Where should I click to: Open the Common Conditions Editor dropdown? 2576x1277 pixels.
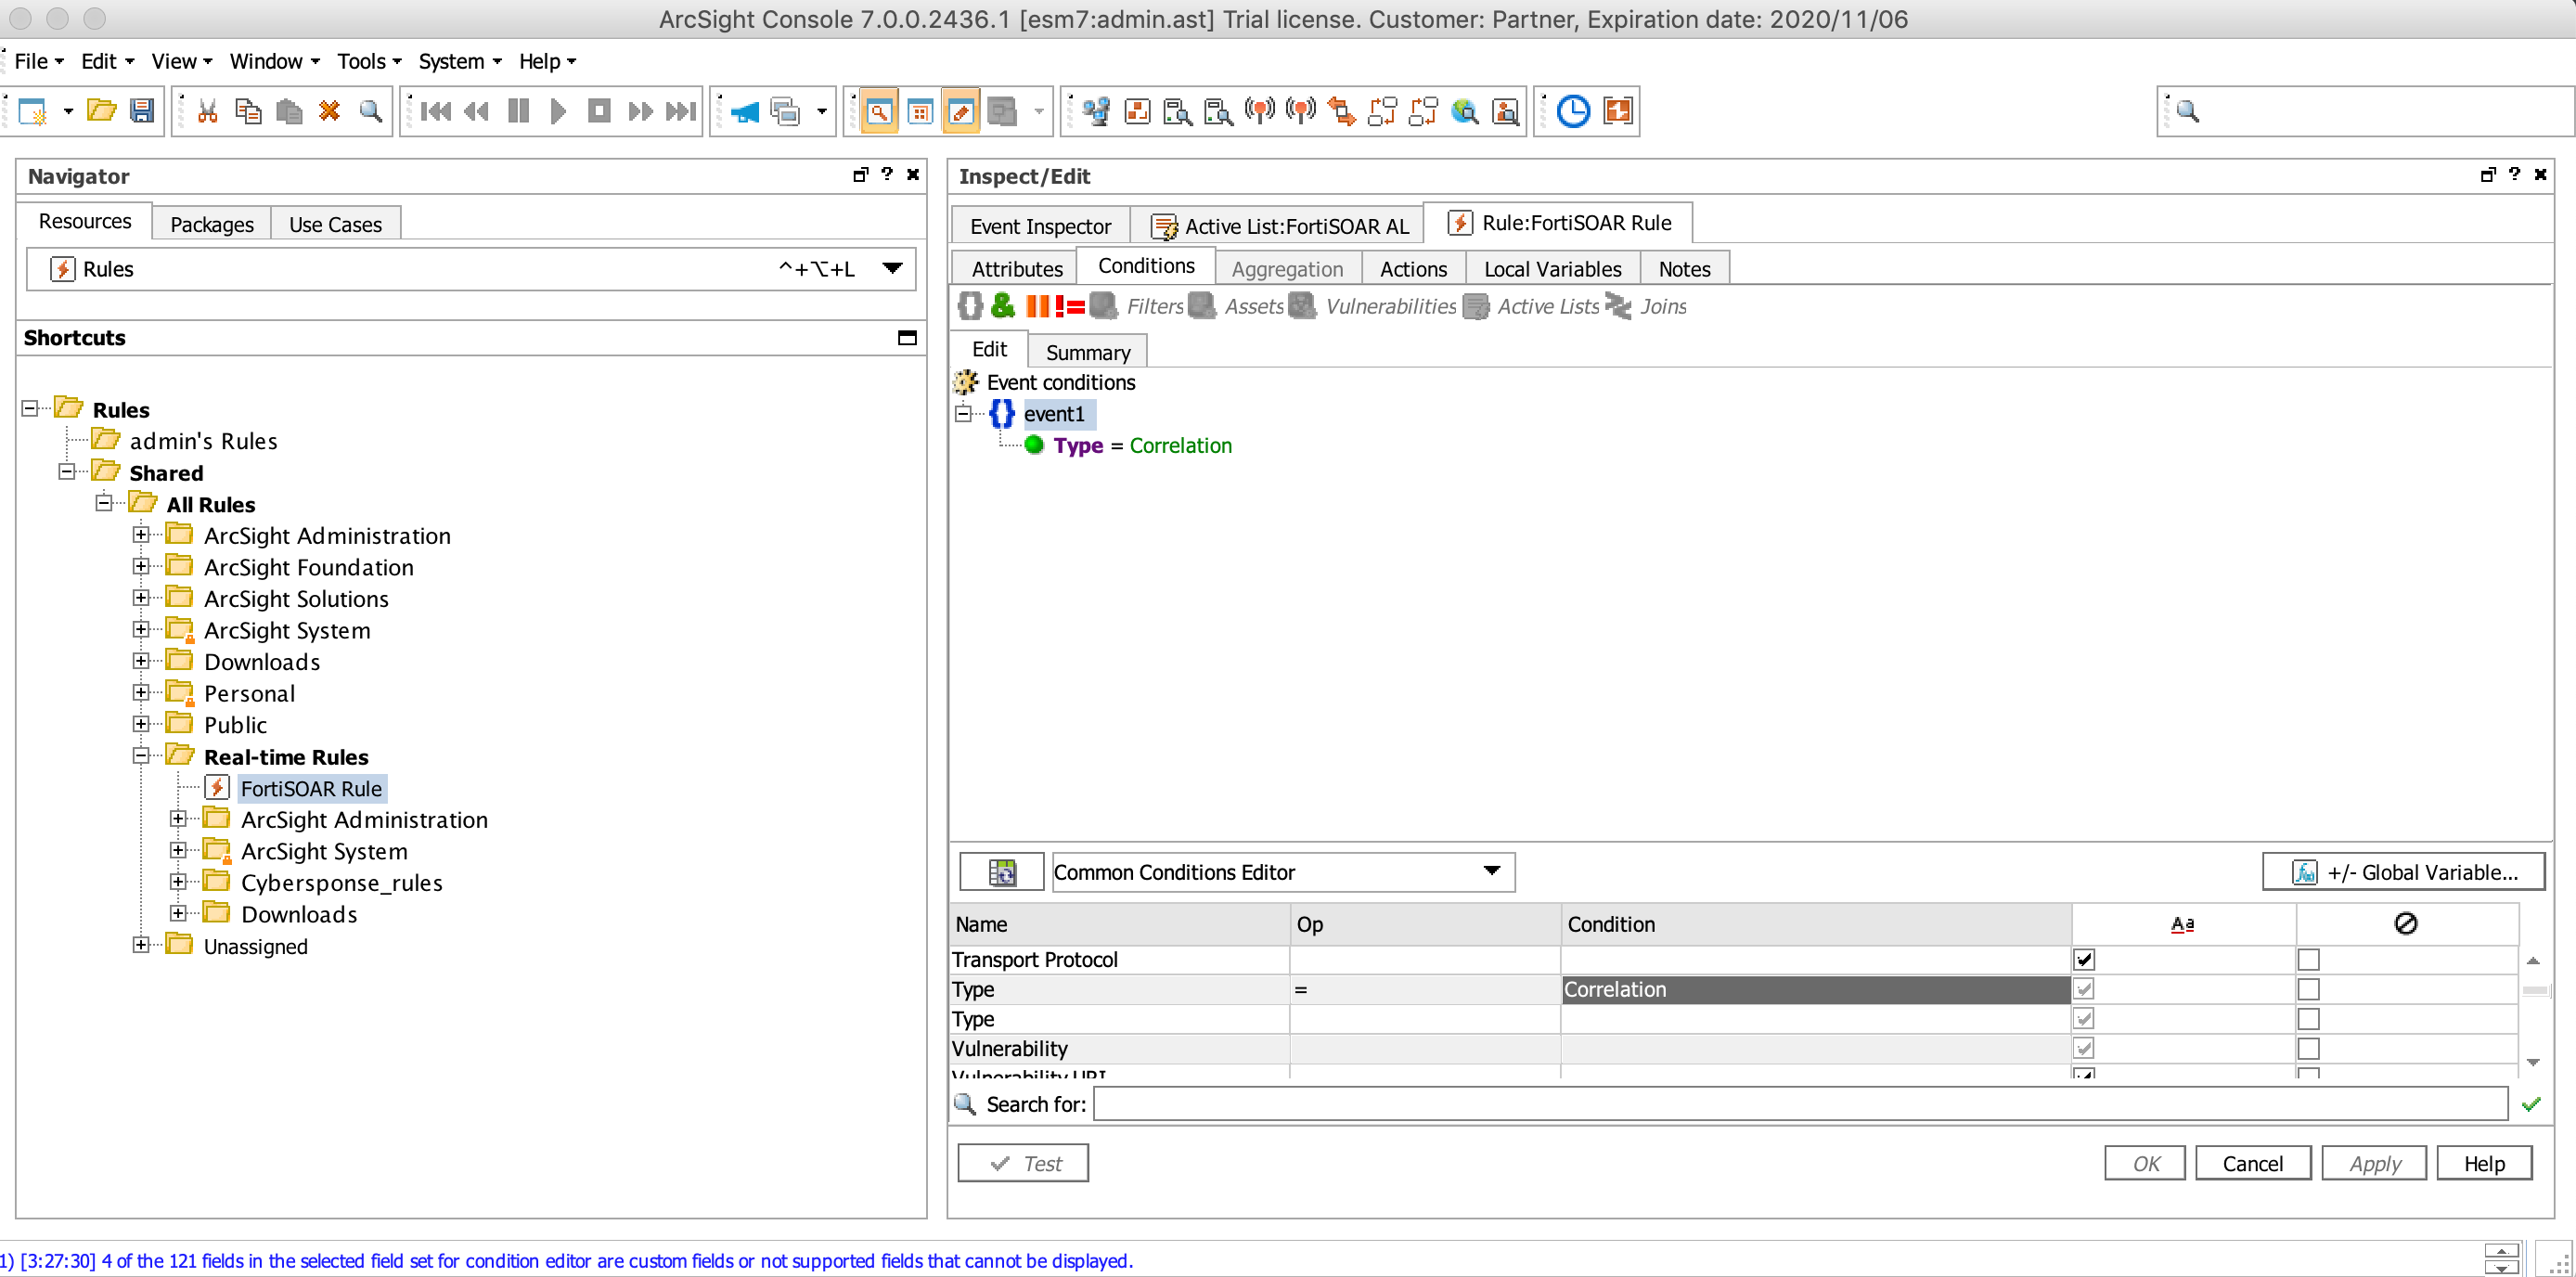(1490, 871)
